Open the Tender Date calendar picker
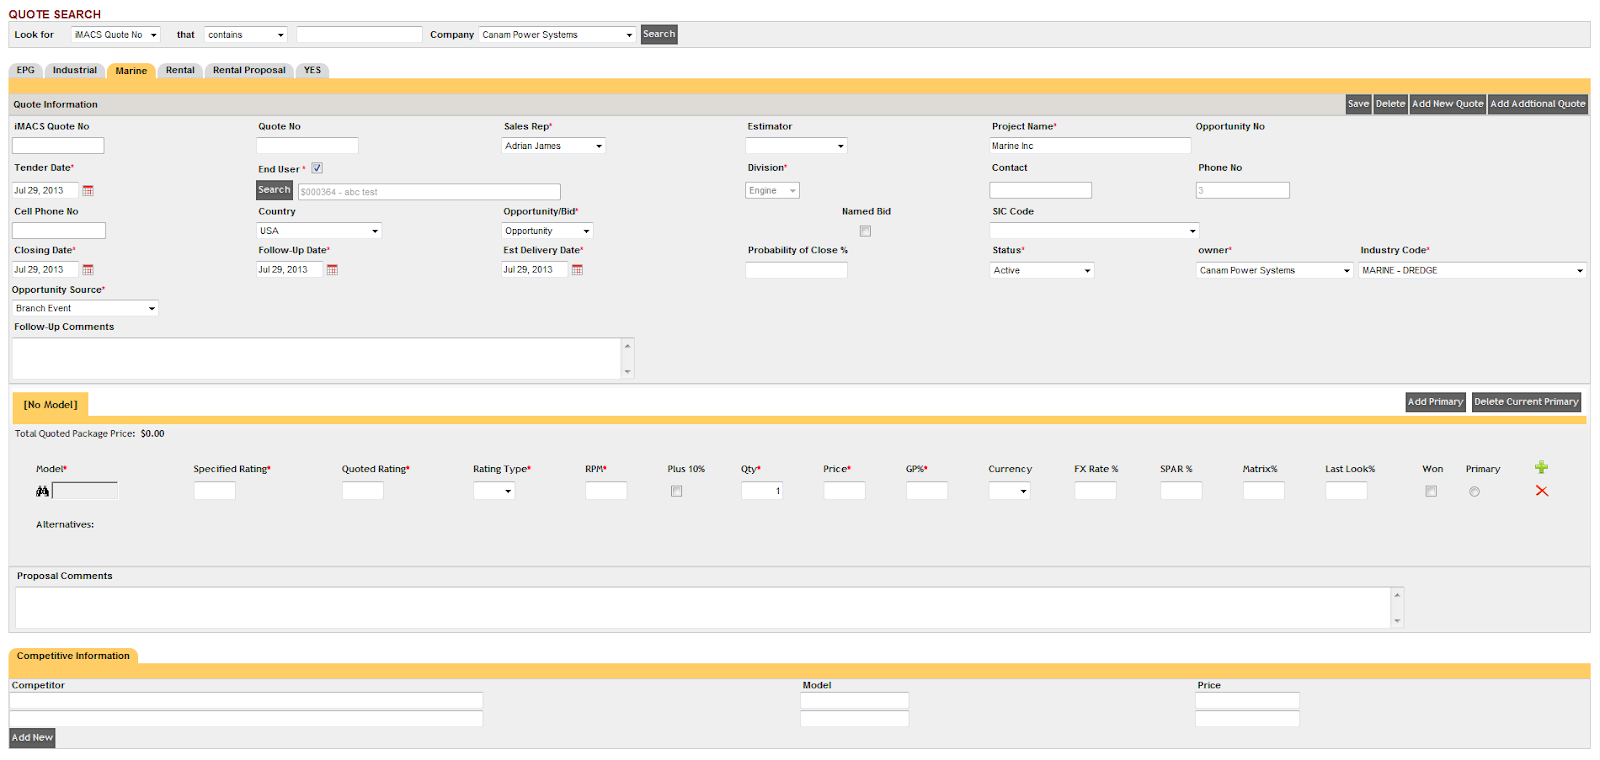The image size is (1600, 760). pos(88,191)
